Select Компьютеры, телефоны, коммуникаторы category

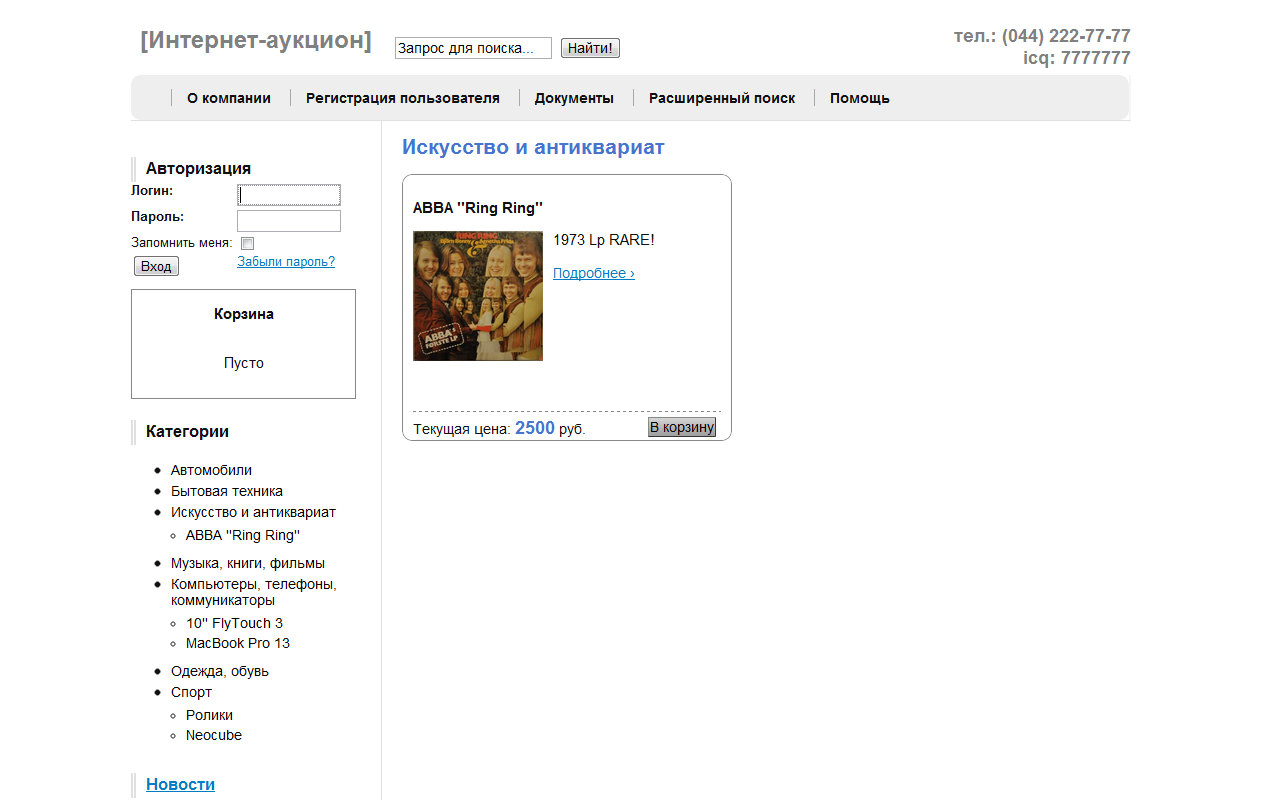254,592
